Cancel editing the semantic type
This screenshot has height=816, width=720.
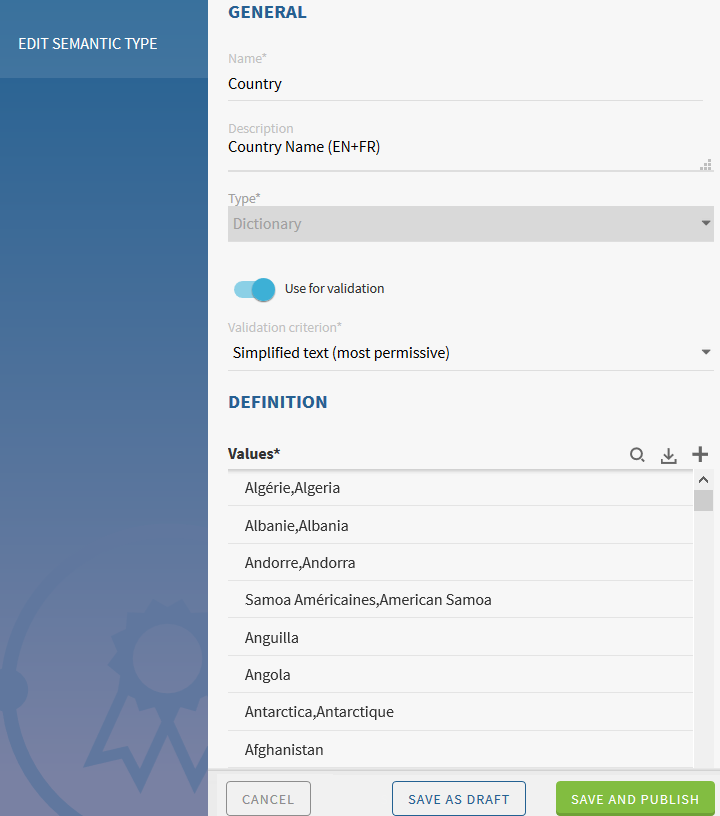(x=268, y=799)
